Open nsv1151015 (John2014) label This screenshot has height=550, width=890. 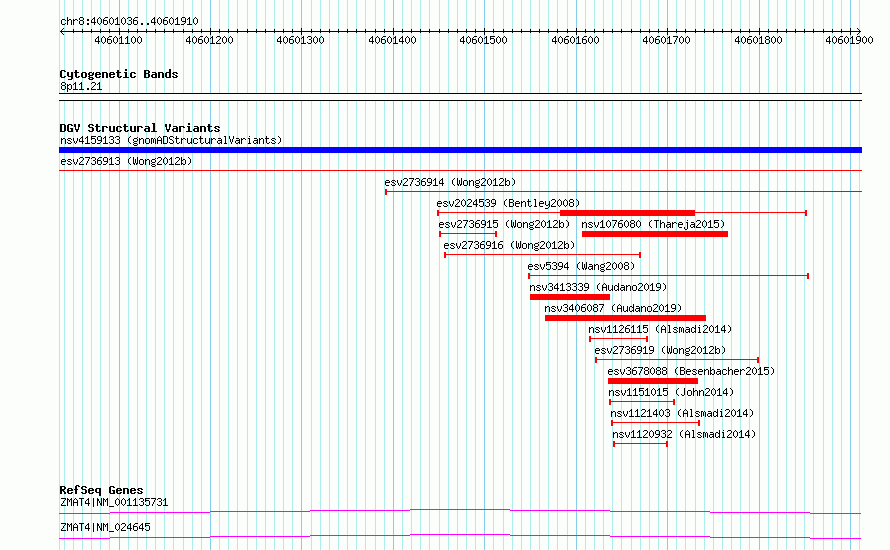click(671, 392)
